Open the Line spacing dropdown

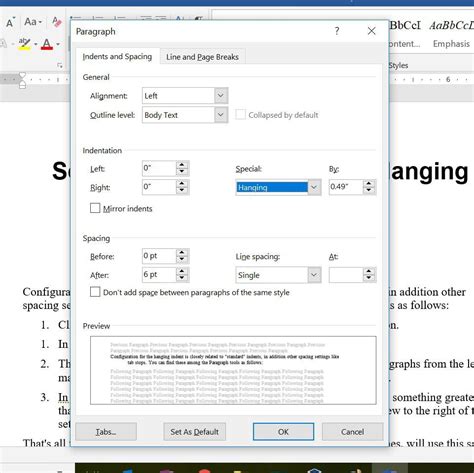[x=314, y=275]
